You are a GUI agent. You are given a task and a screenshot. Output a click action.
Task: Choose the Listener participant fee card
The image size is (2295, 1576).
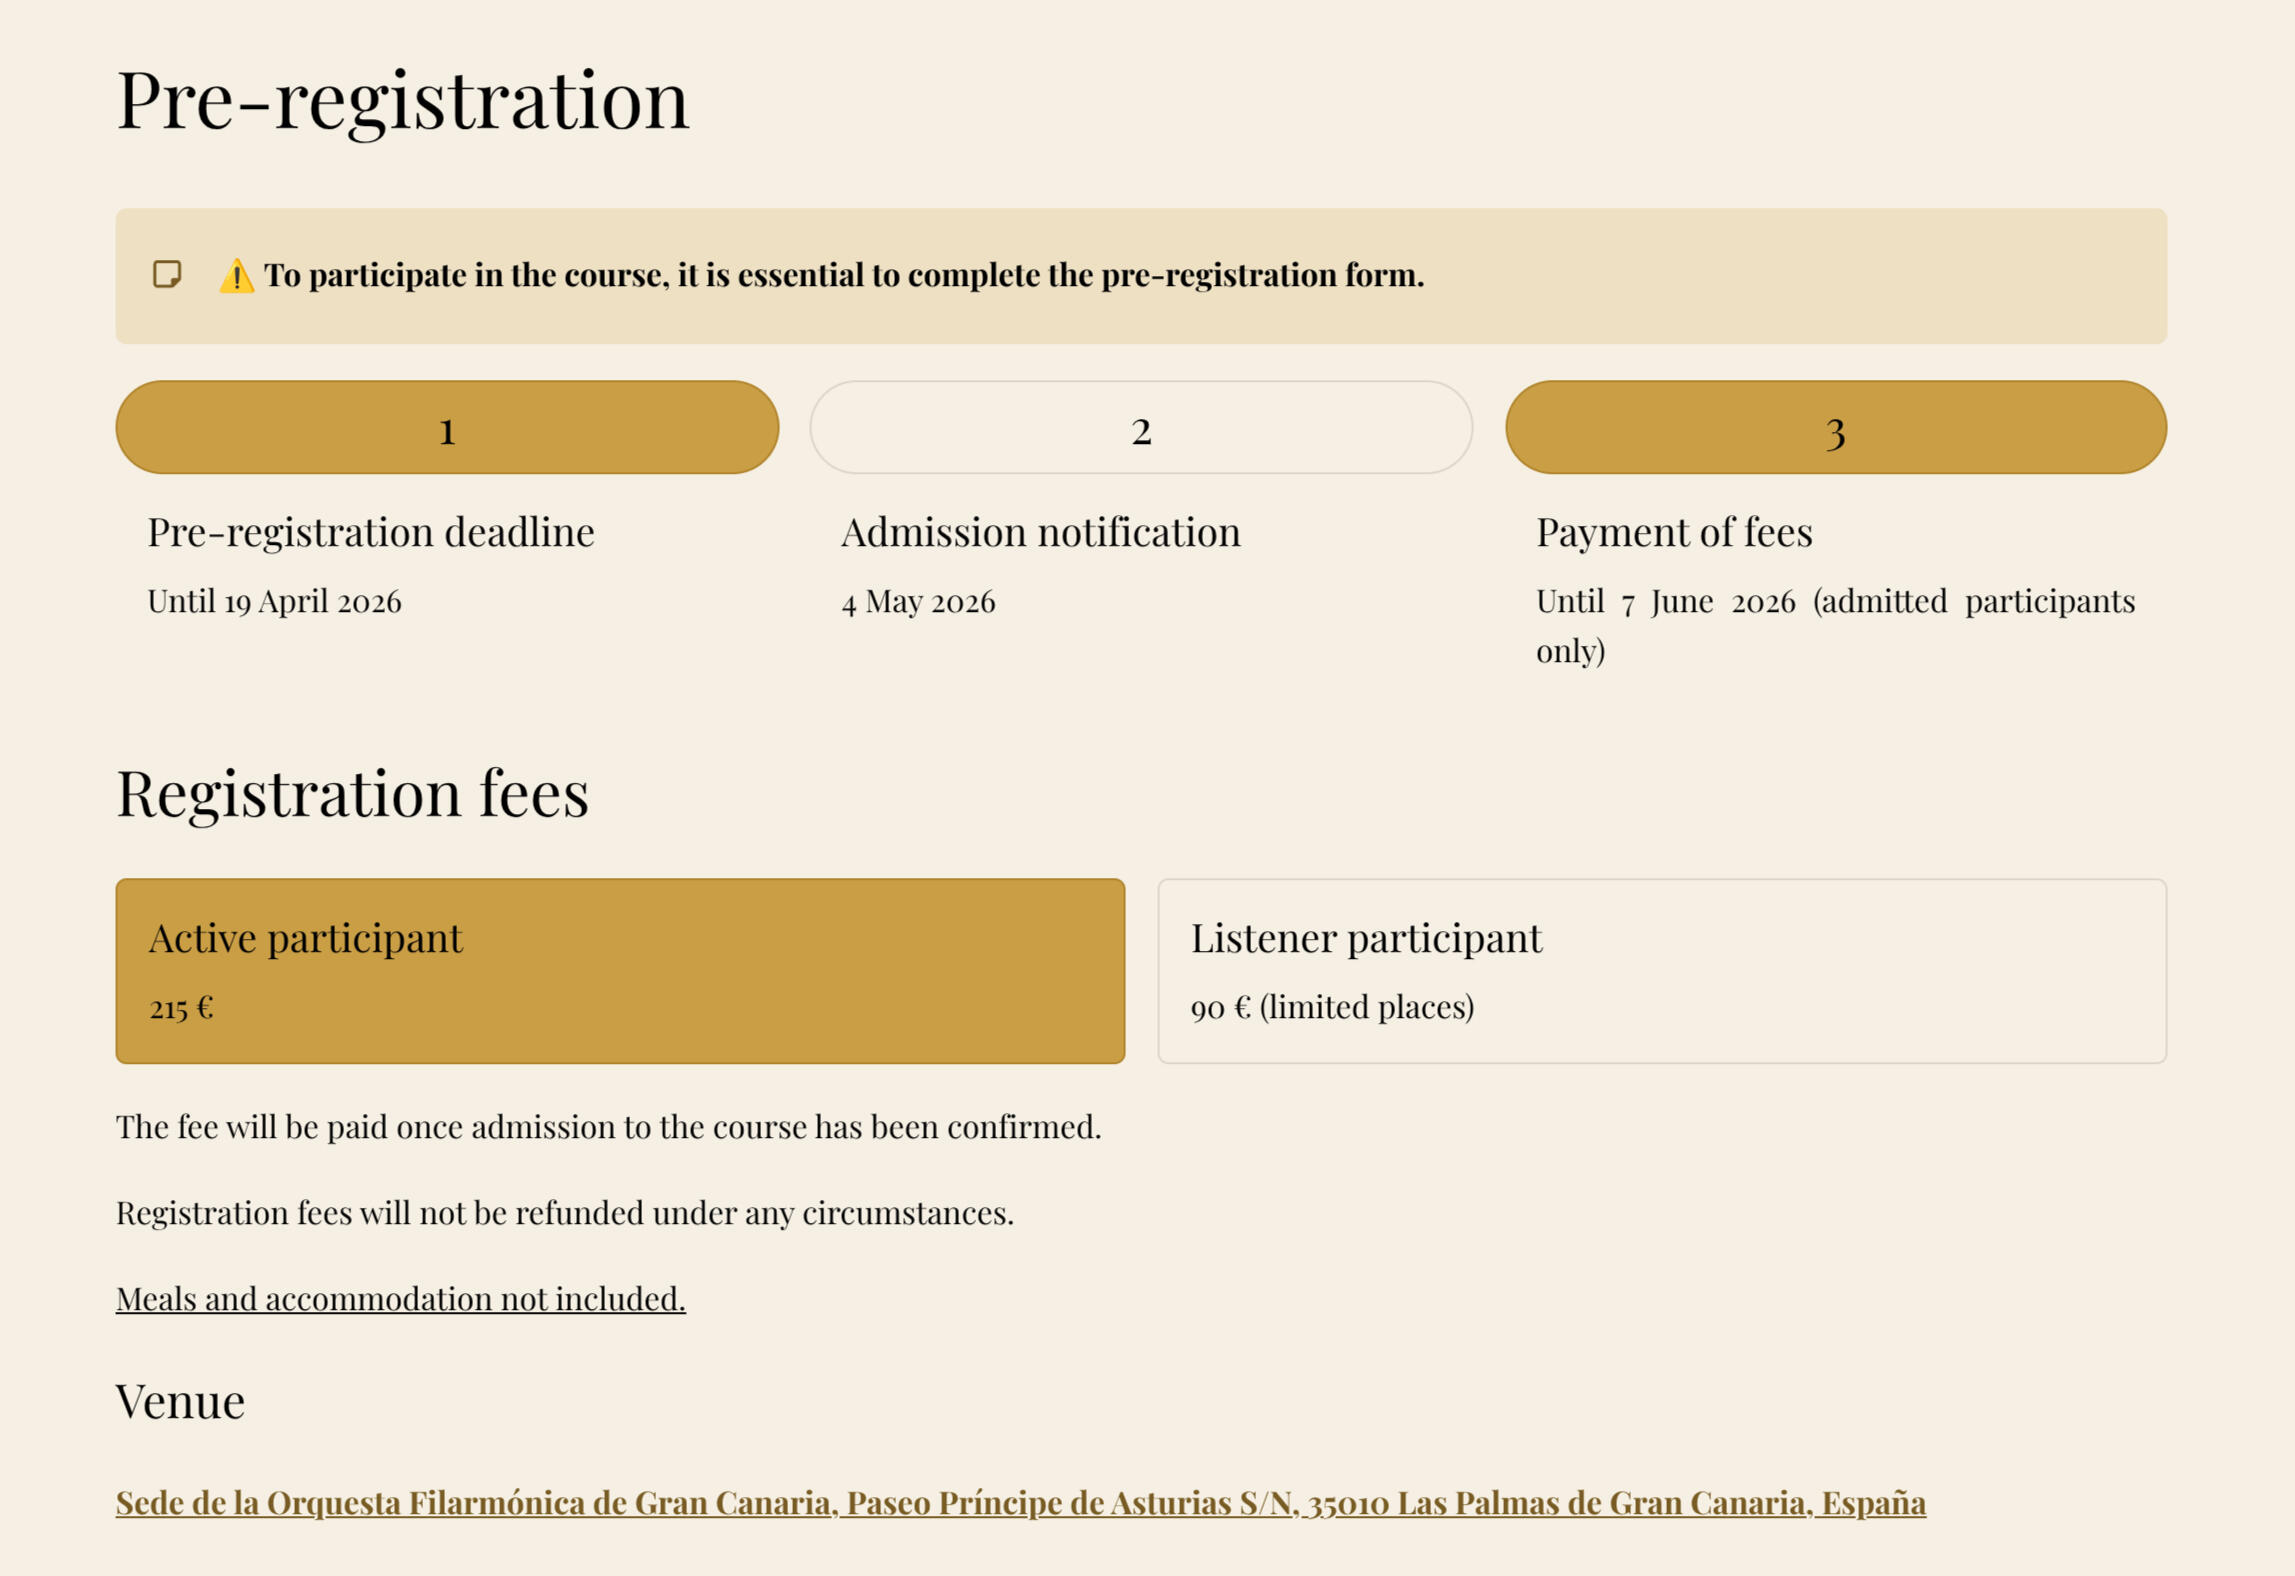1661,970
